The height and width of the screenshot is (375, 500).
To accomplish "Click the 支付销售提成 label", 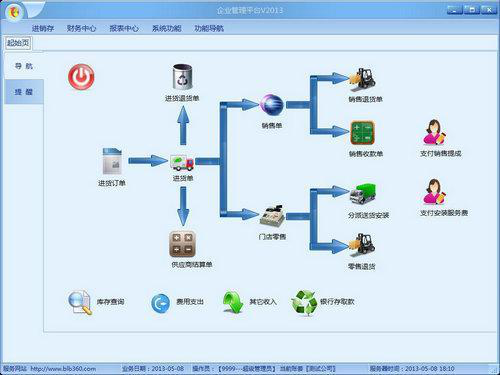I will (x=441, y=154).
